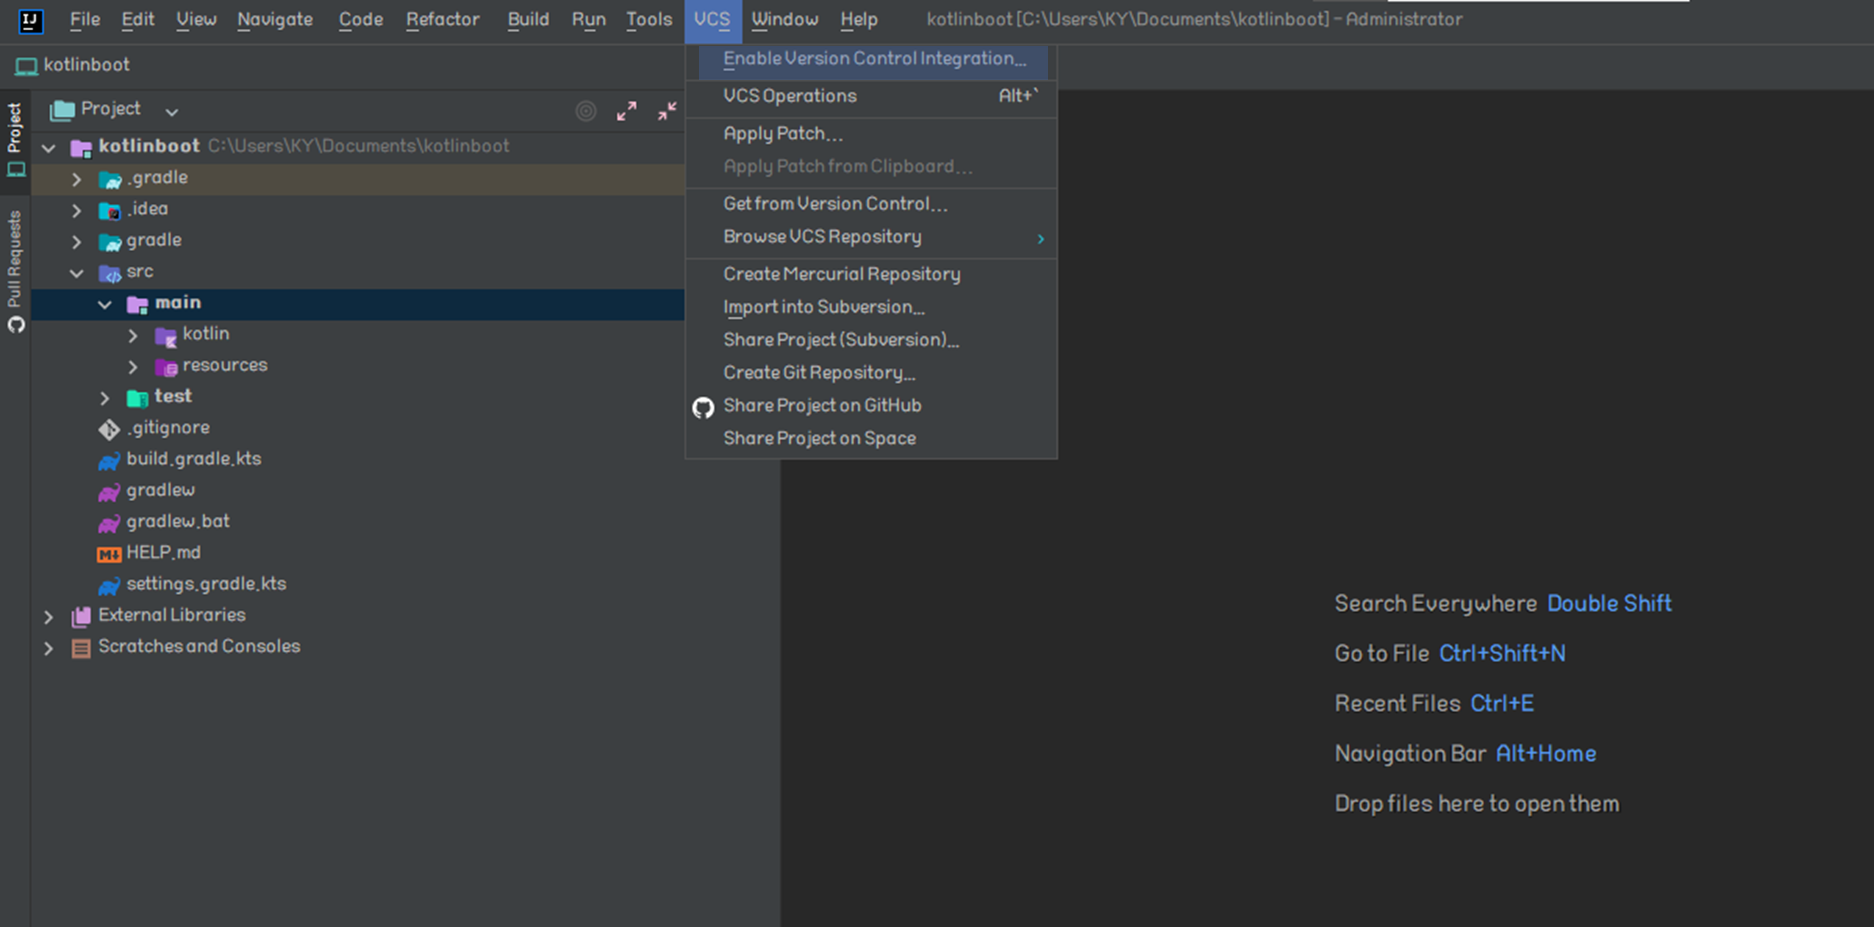The image size is (1874, 927).
Task: Click the Collapse All arrows icon
Action: click(667, 111)
